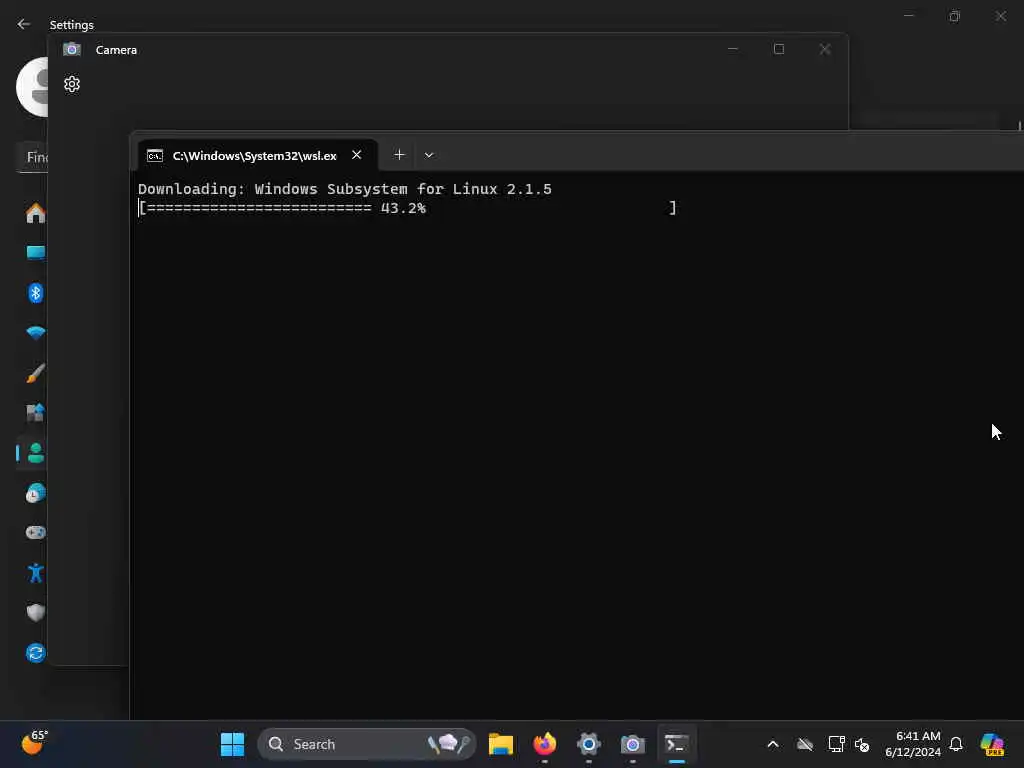The image size is (1024, 768).
Task: Switch to Camera app in taskbar
Action: (x=632, y=744)
